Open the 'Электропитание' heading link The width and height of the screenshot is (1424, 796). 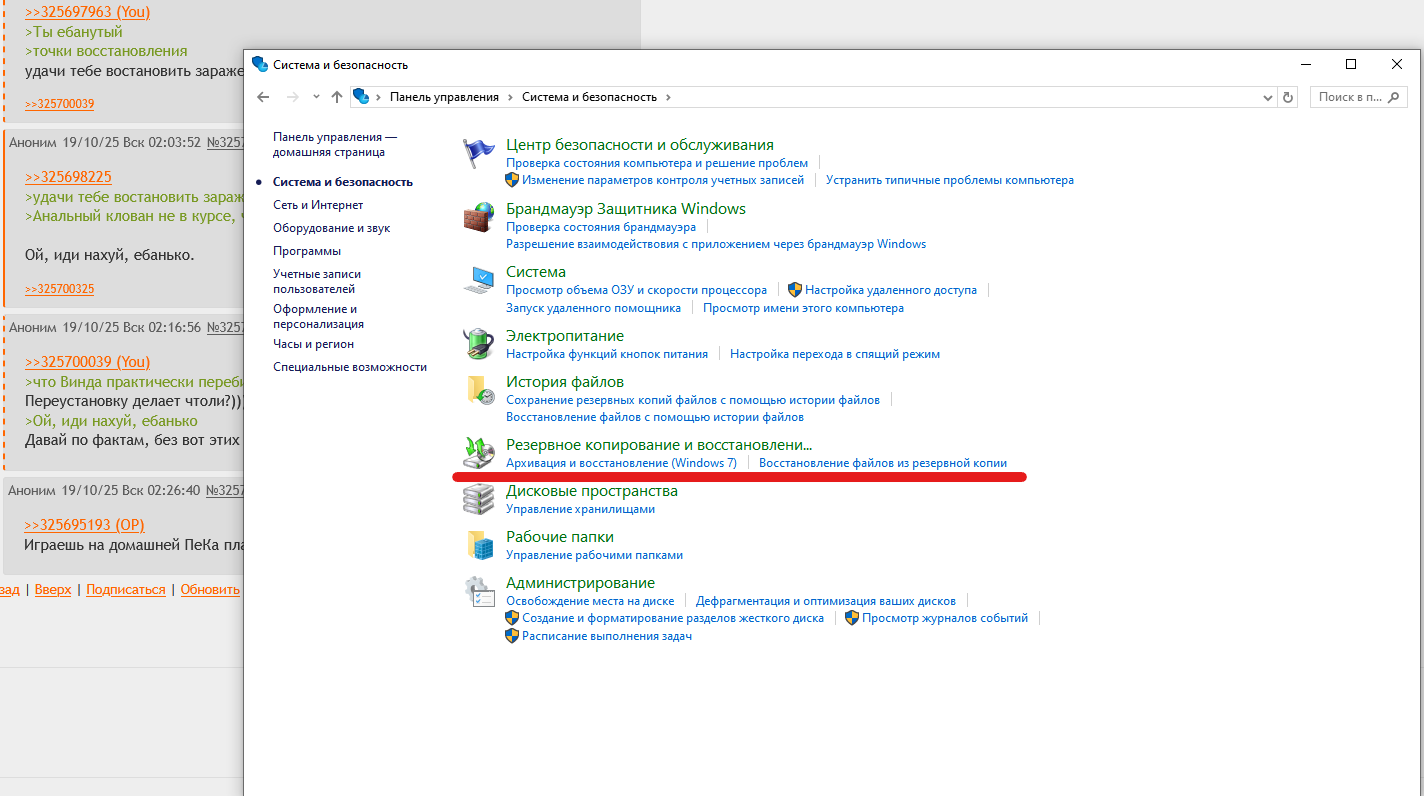pos(565,336)
